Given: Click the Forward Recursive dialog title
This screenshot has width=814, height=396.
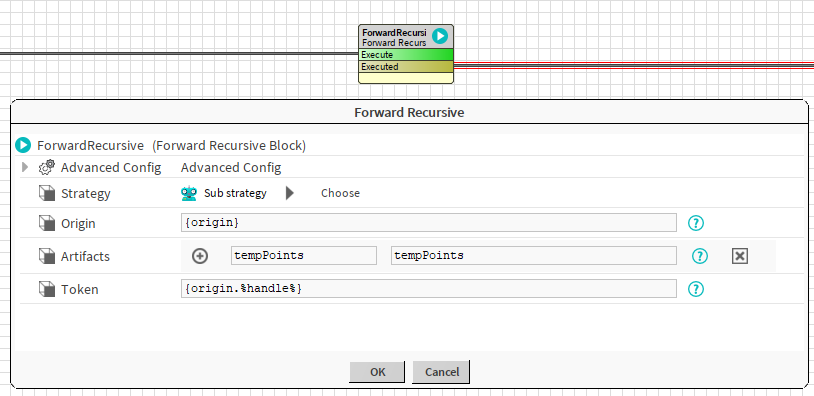Looking at the screenshot, I should coord(409,112).
